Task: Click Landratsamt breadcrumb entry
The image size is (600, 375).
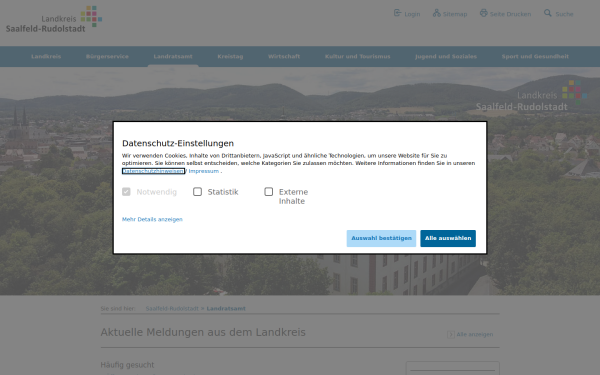Action: [x=226, y=308]
